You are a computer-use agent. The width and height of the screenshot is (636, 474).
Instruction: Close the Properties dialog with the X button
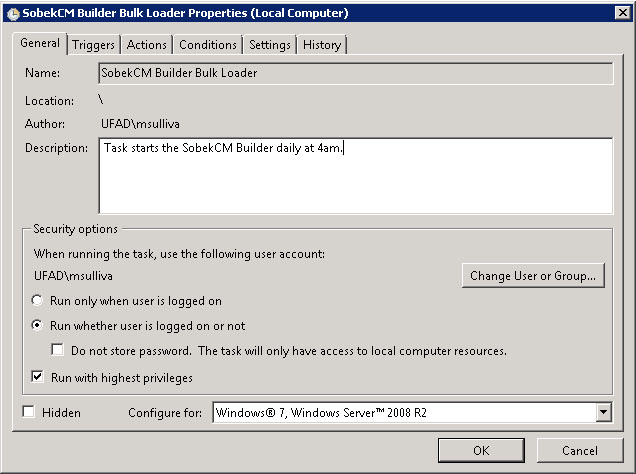point(623,13)
